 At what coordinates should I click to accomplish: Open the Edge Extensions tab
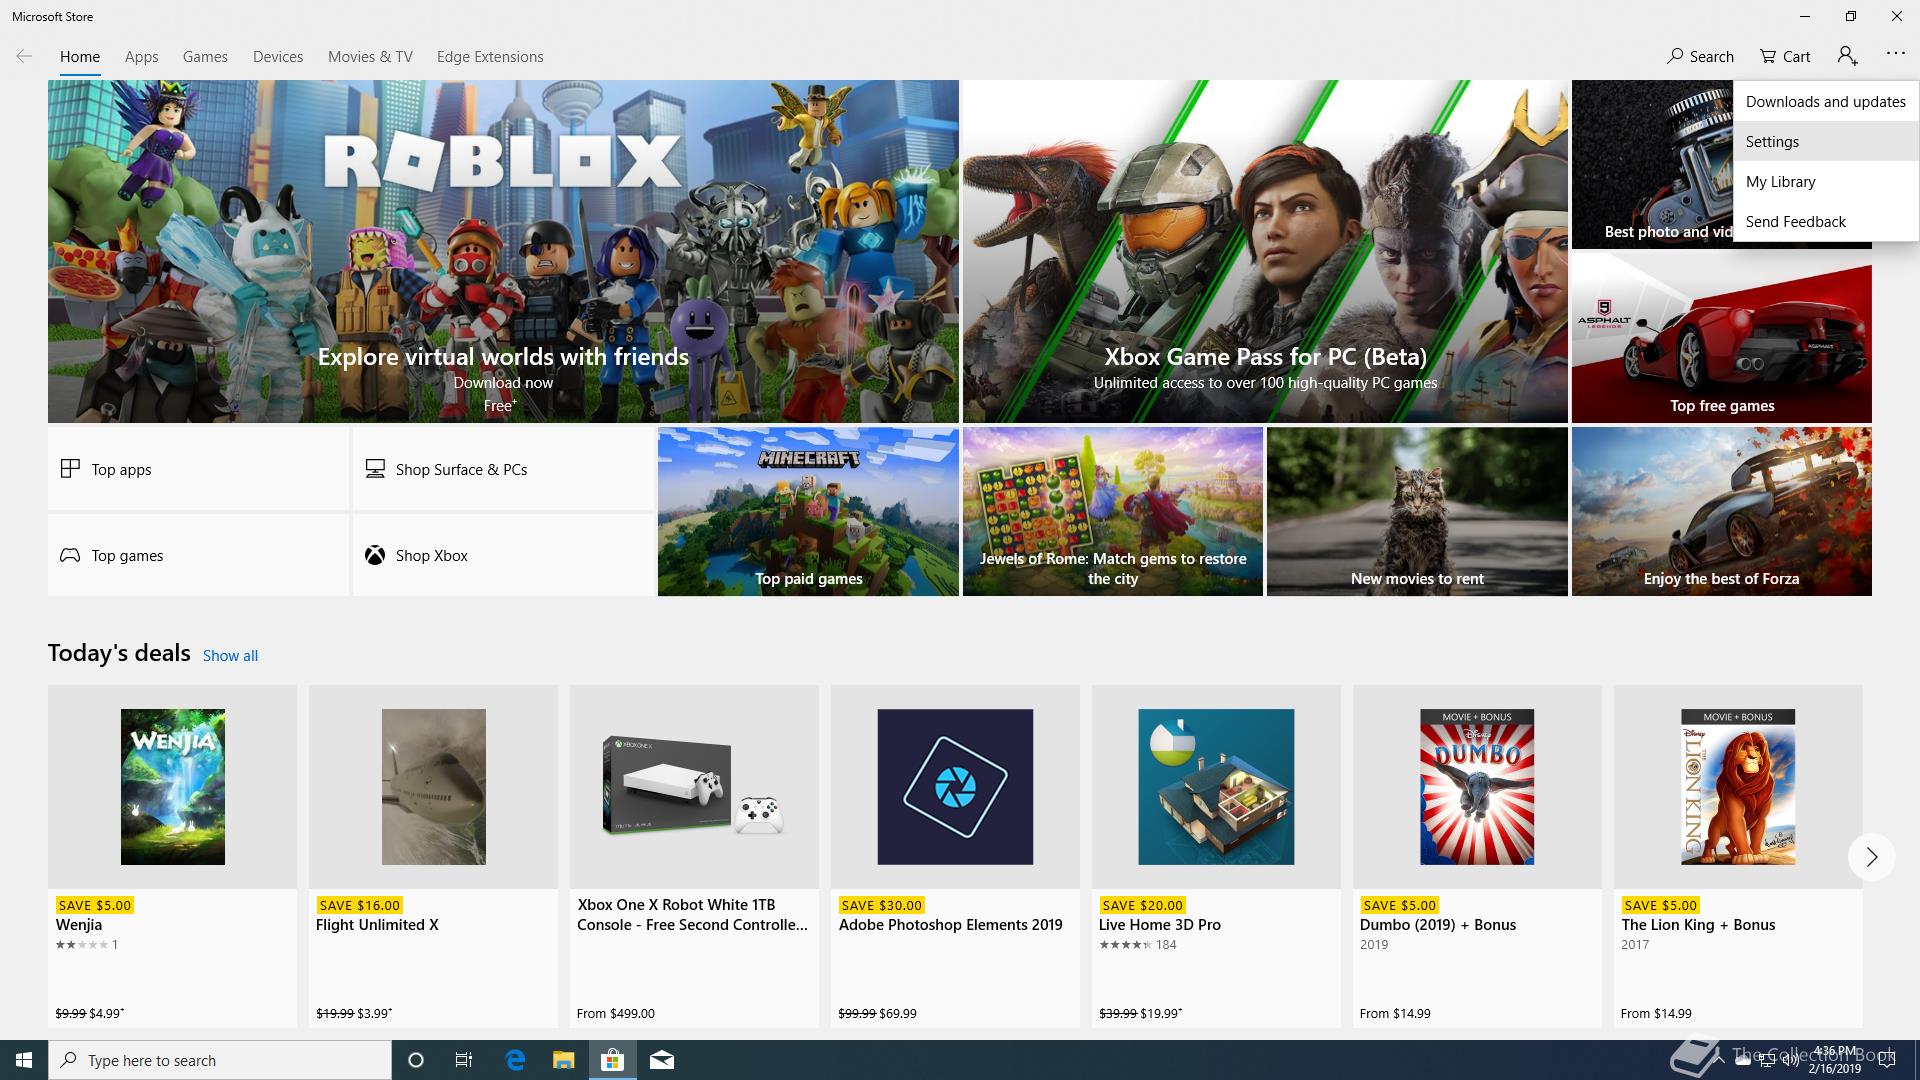[490, 57]
